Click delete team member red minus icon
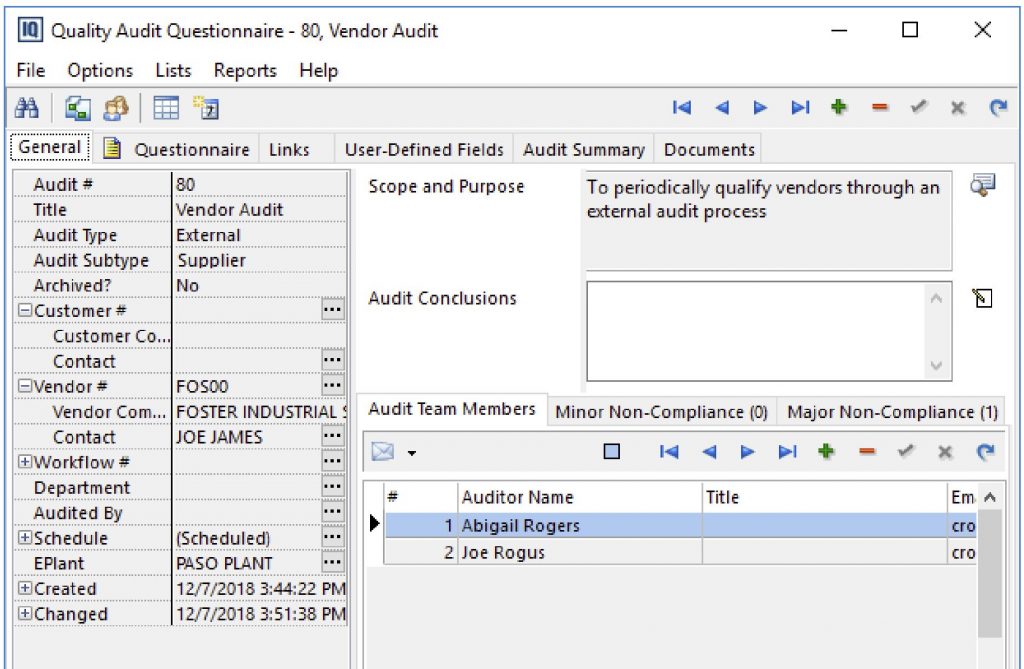This screenshot has width=1024, height=669. click(866, 452)
